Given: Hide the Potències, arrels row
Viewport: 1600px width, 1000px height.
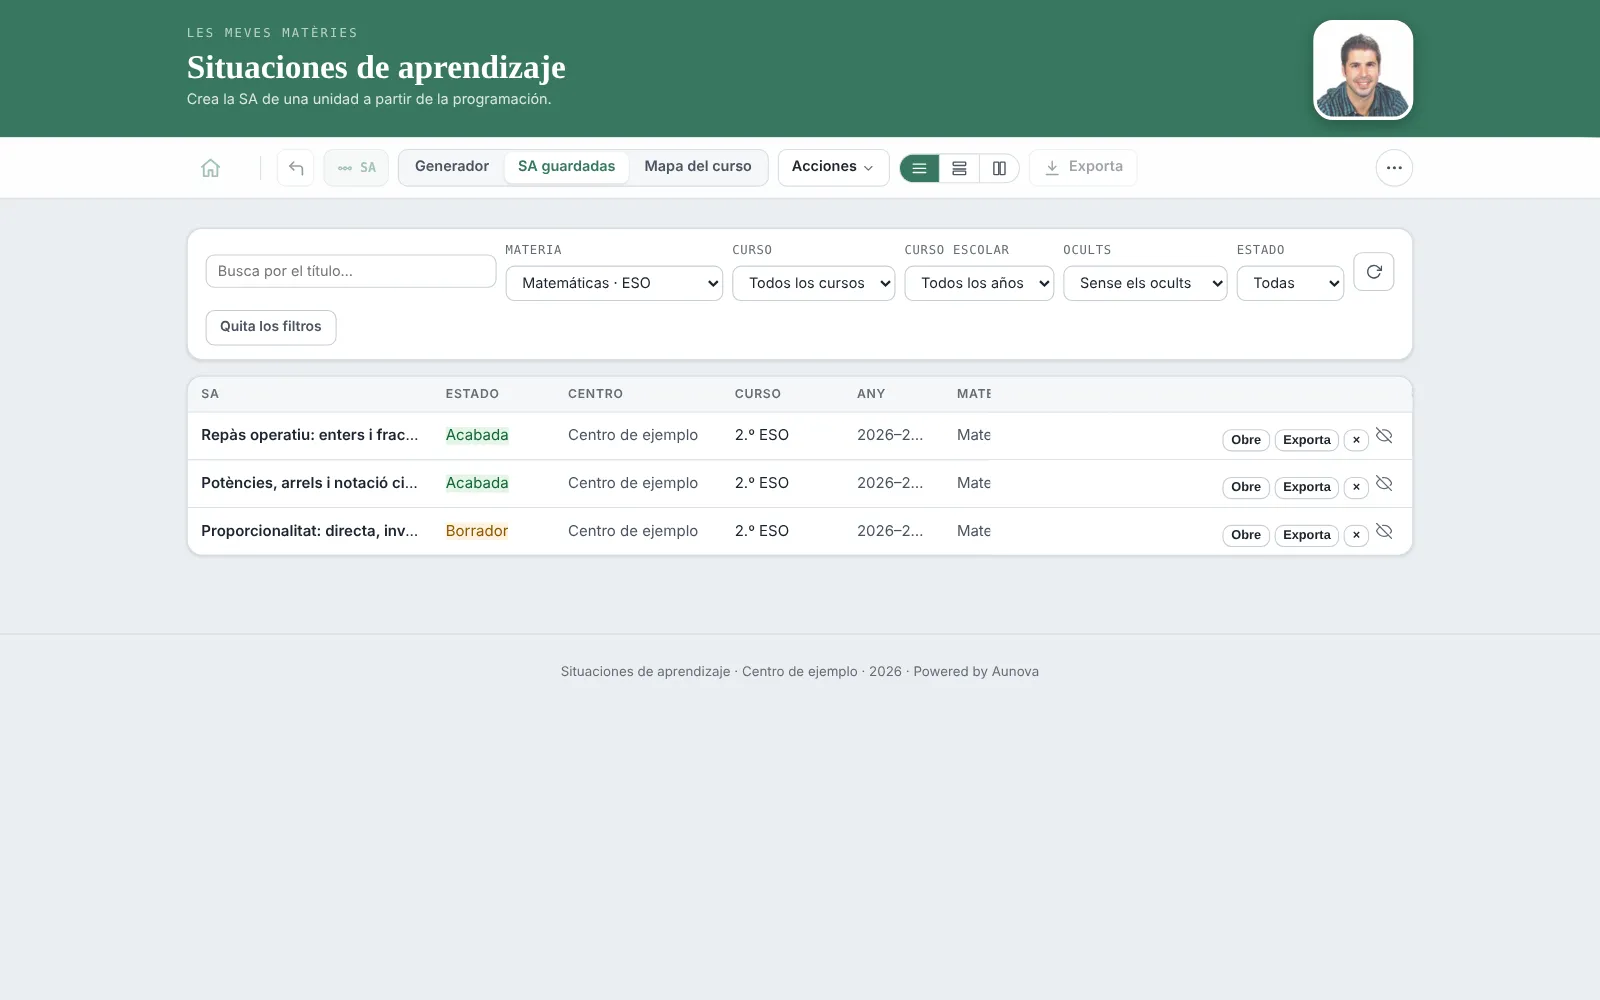Looking at the screenshot, I should 1384,484.
